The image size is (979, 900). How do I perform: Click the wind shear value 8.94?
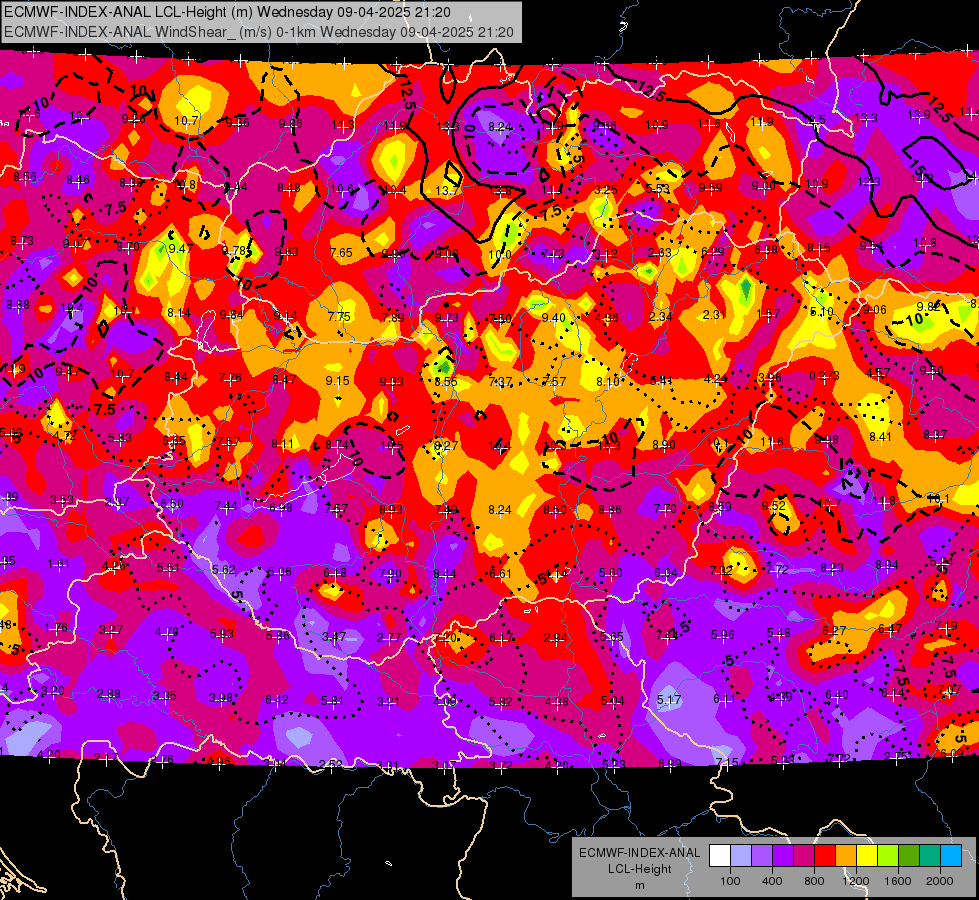[887, 565]
